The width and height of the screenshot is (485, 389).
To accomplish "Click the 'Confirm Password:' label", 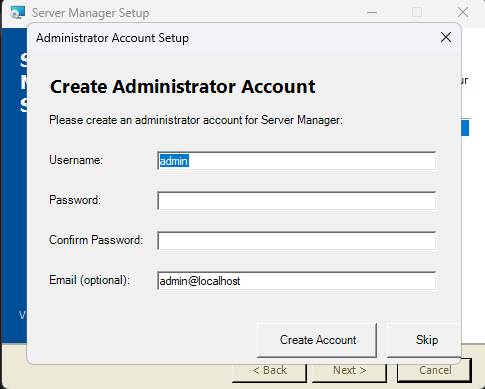I will click(96, 240).
